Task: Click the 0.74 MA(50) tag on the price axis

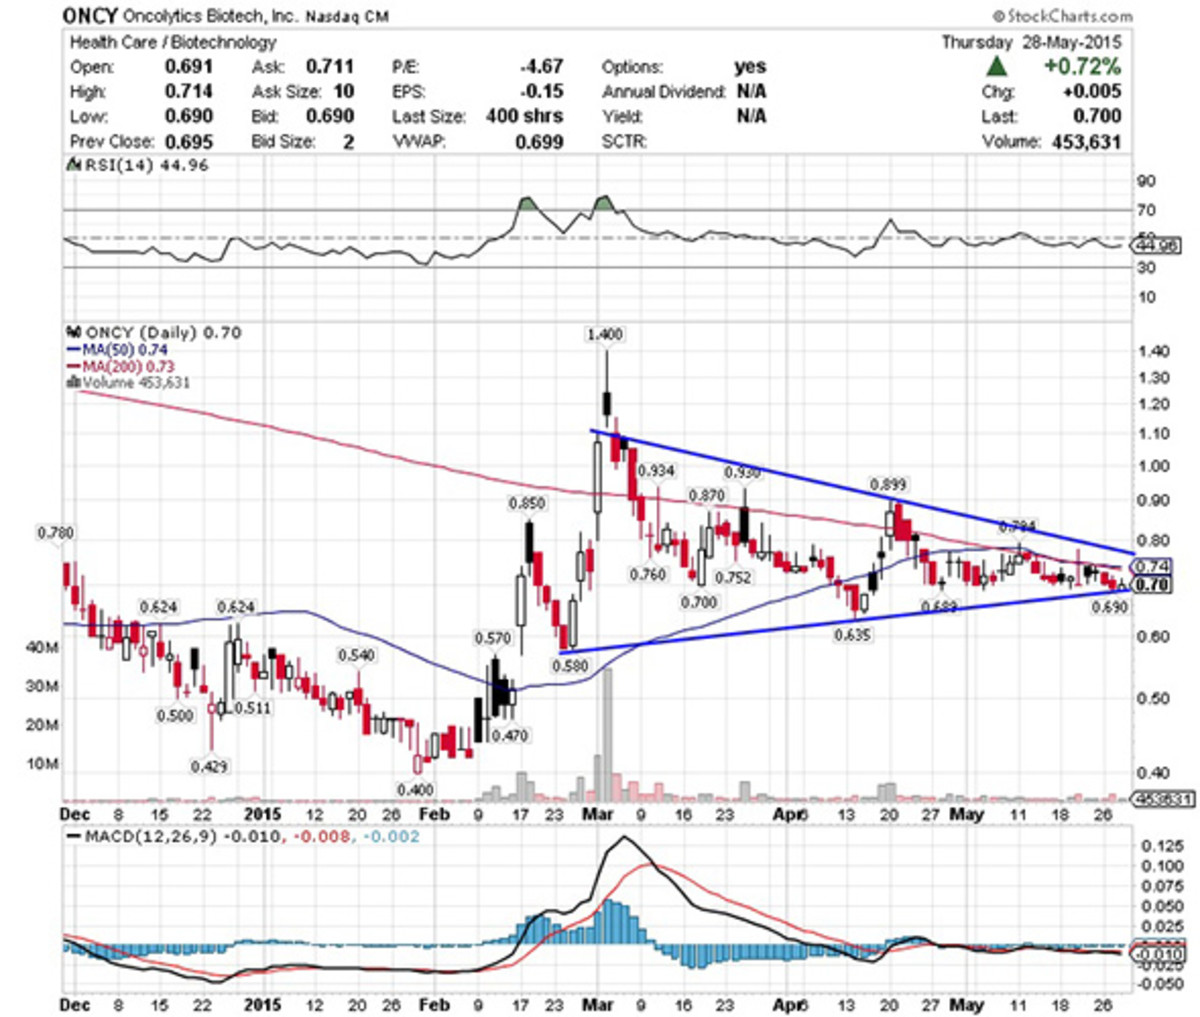Action: [x=1153, y=566]
